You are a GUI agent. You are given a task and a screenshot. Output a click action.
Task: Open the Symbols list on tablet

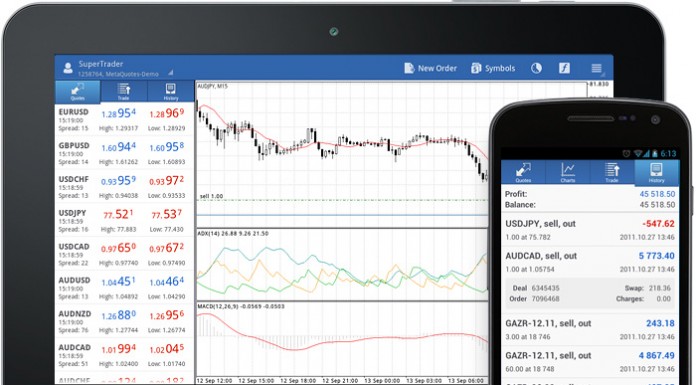pyautogui.click(x=493, y=68)
